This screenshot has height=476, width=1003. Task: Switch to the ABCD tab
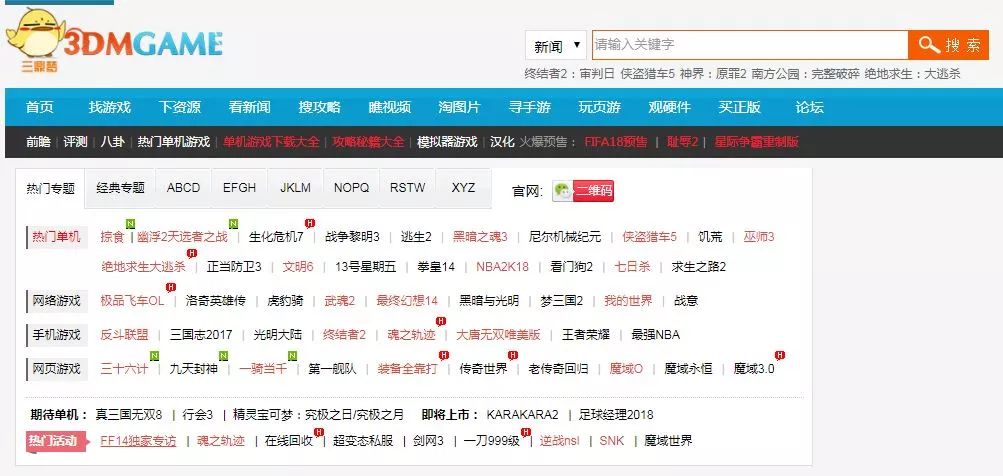click(x=184, y=188)
